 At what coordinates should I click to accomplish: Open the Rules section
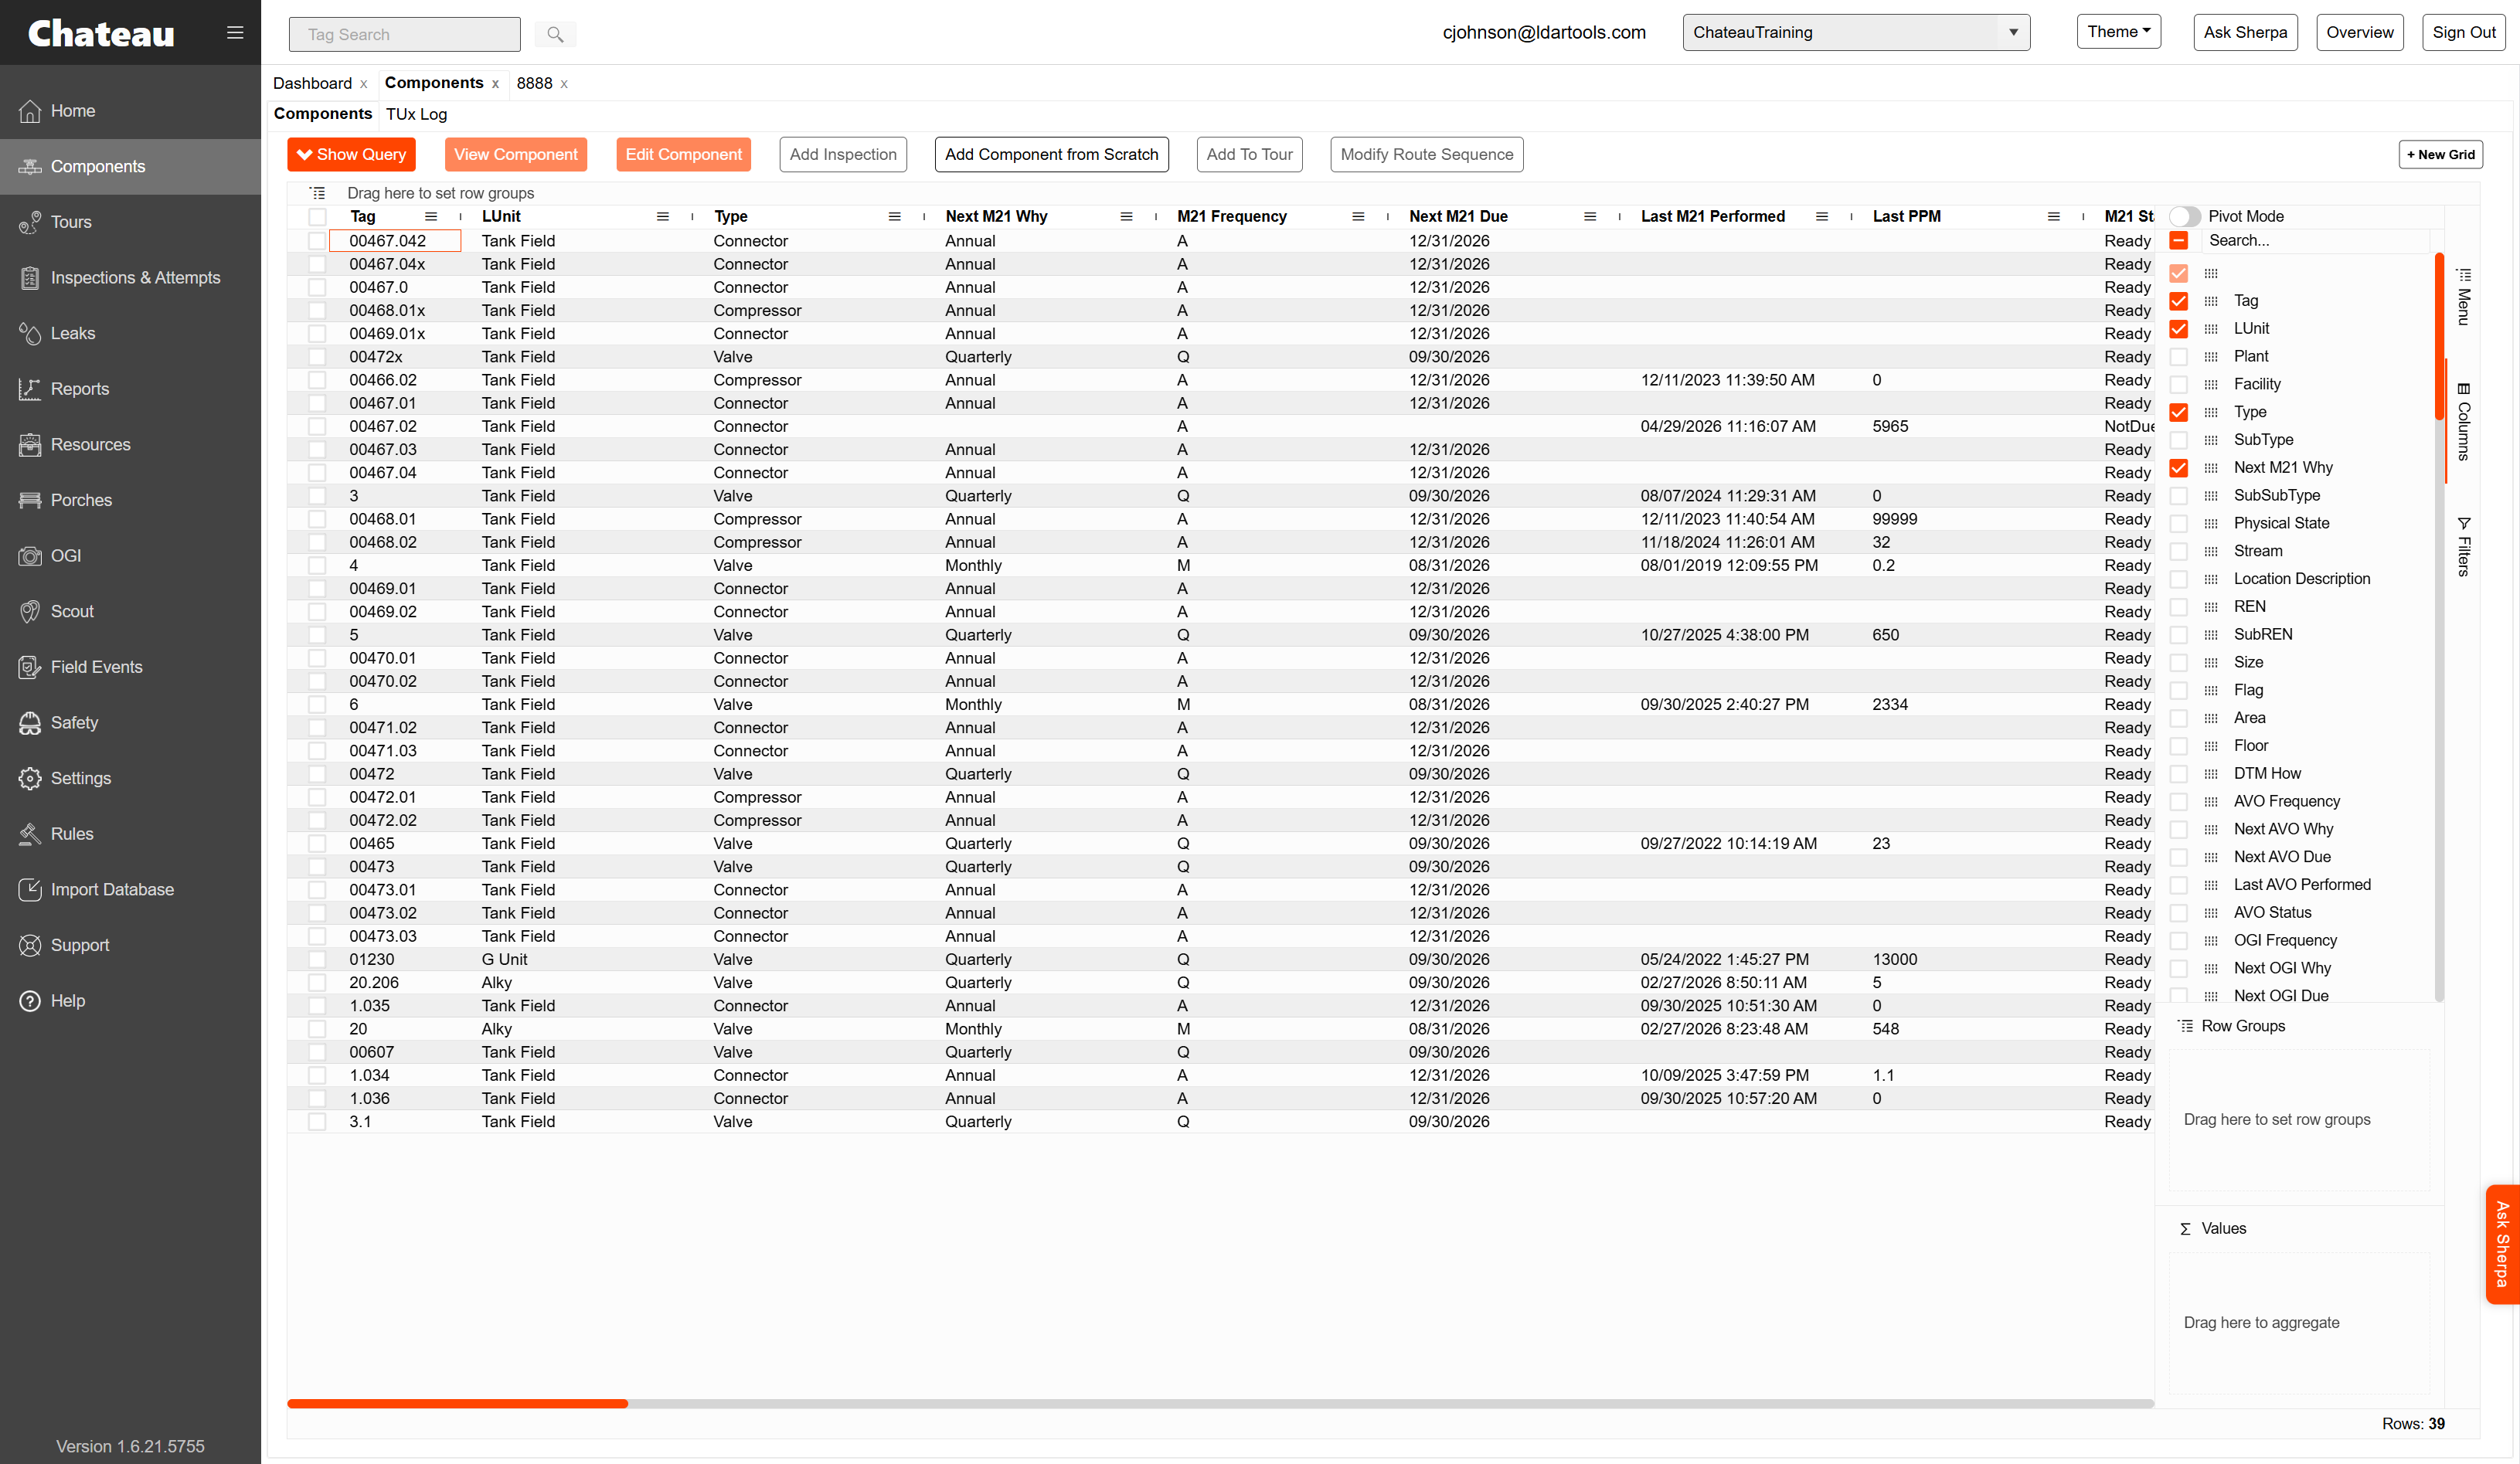(x=130, y=834)
